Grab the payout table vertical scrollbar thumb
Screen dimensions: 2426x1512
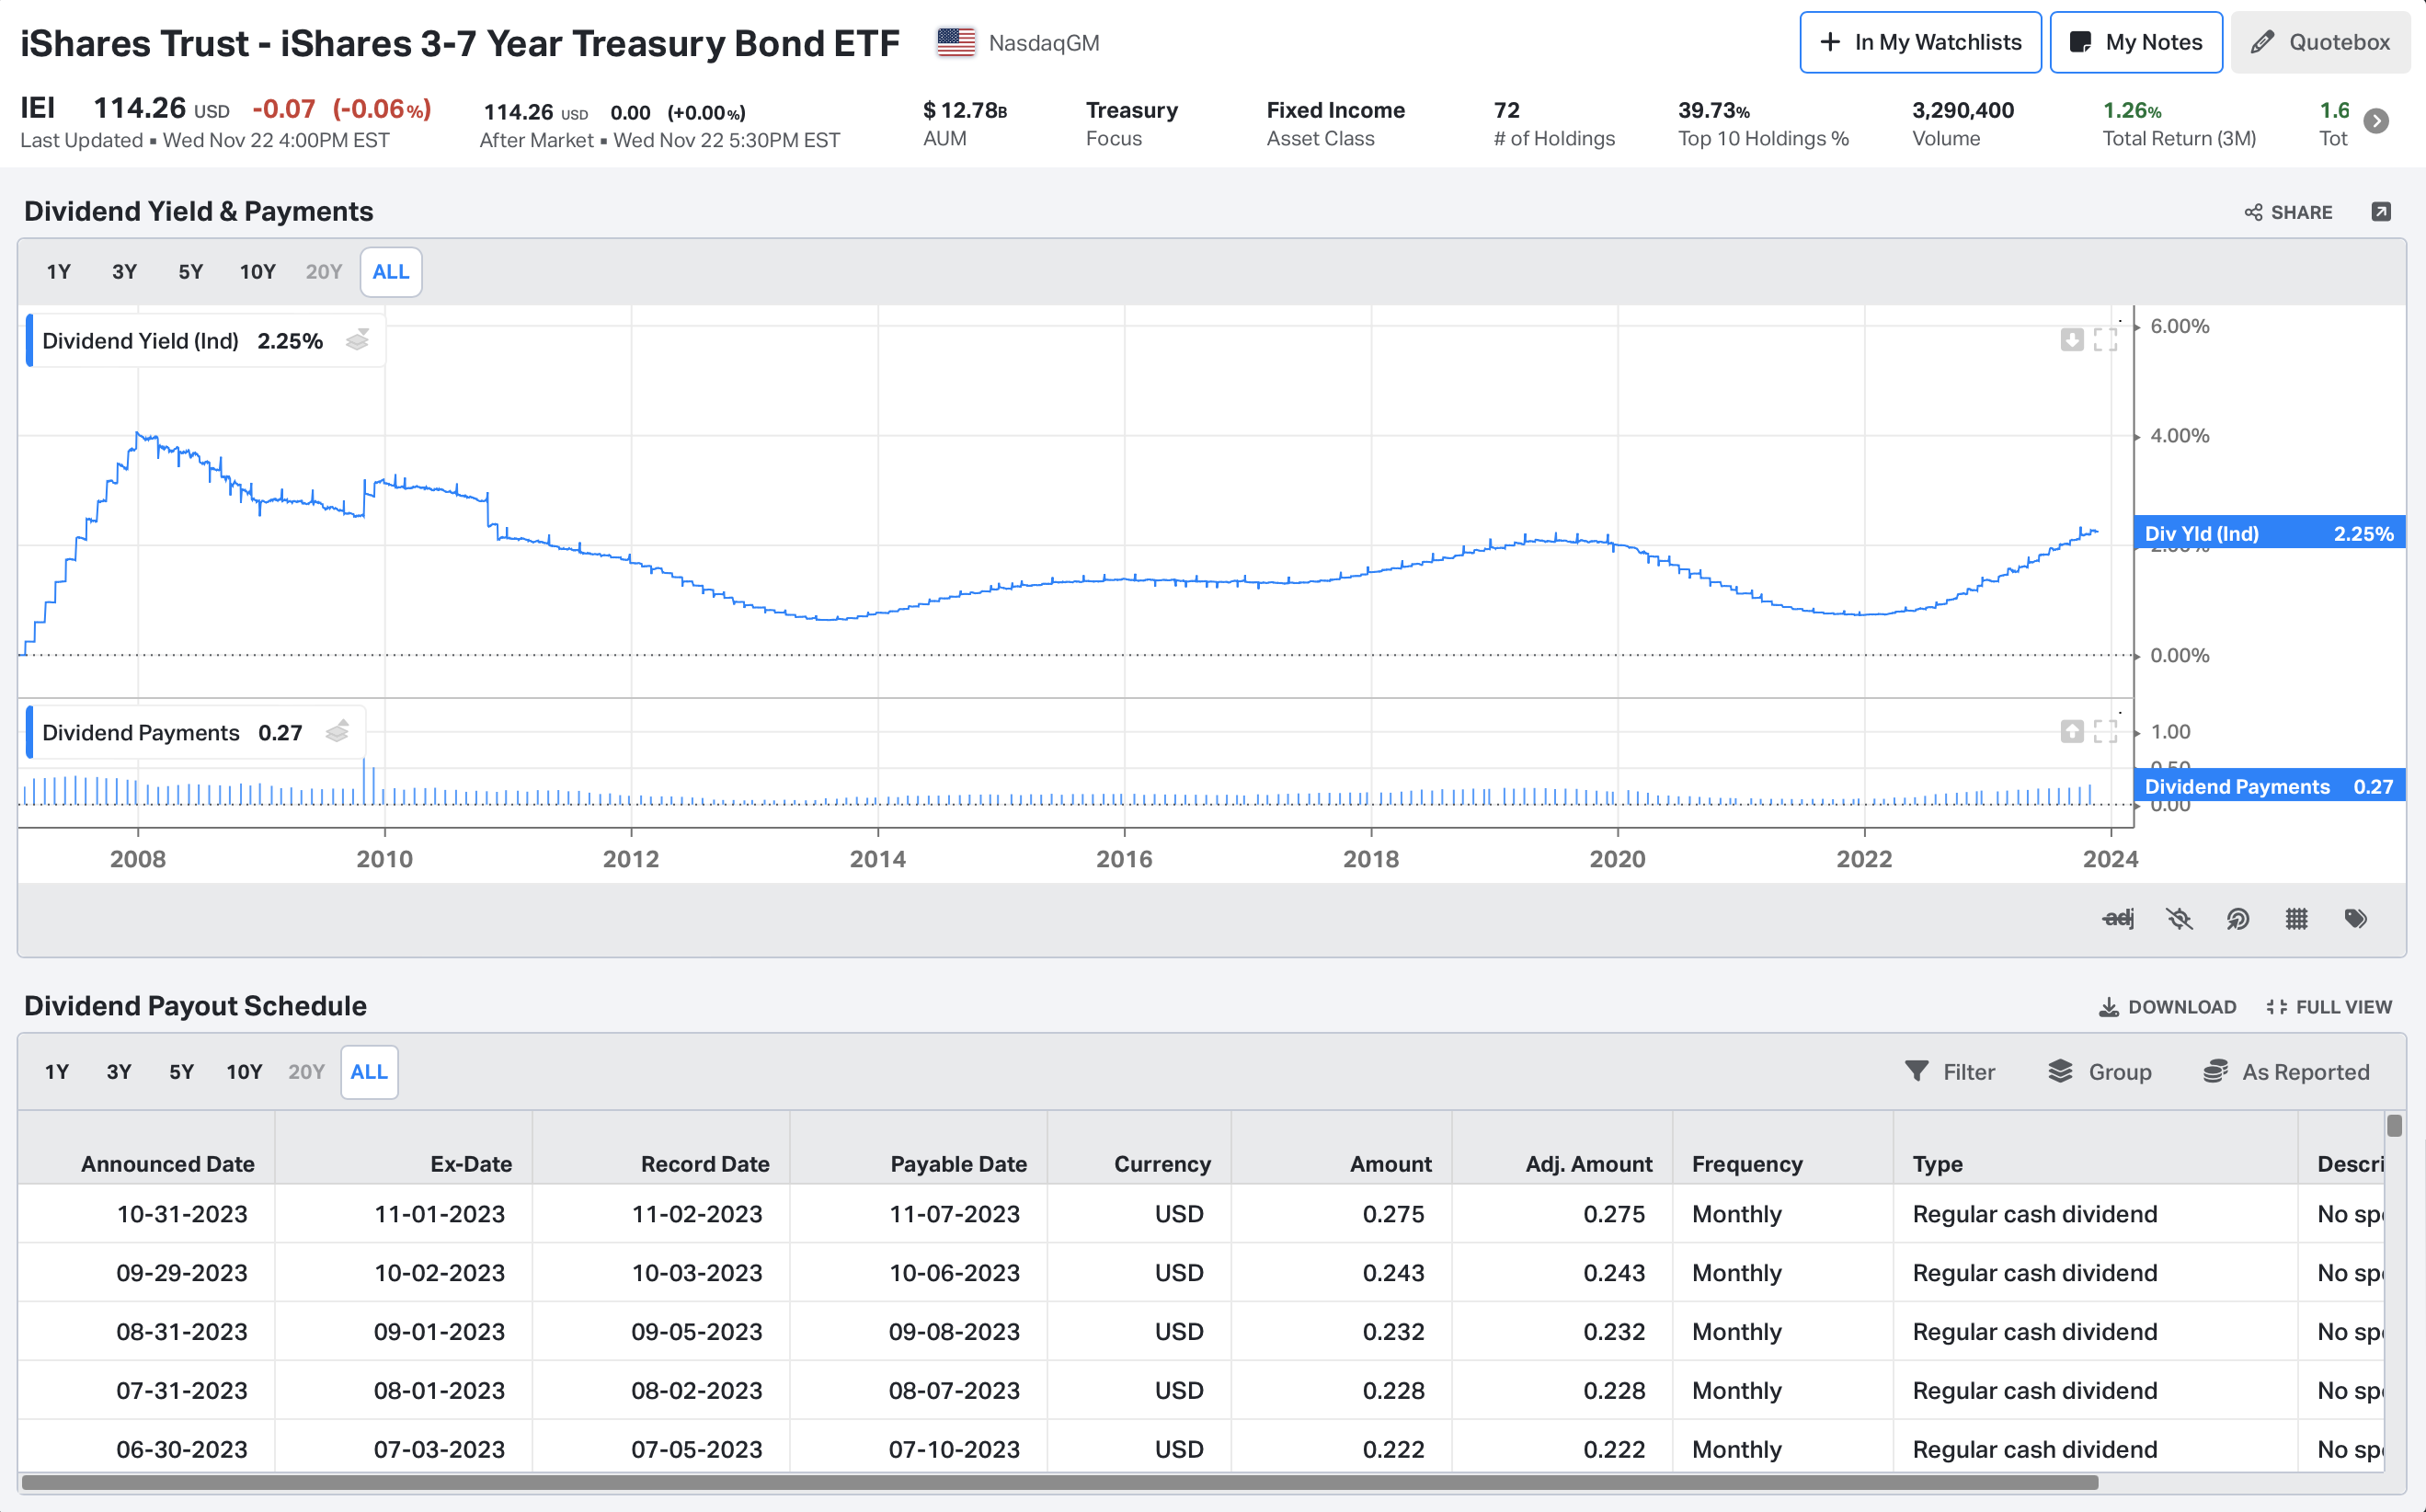point(2394,1126)
